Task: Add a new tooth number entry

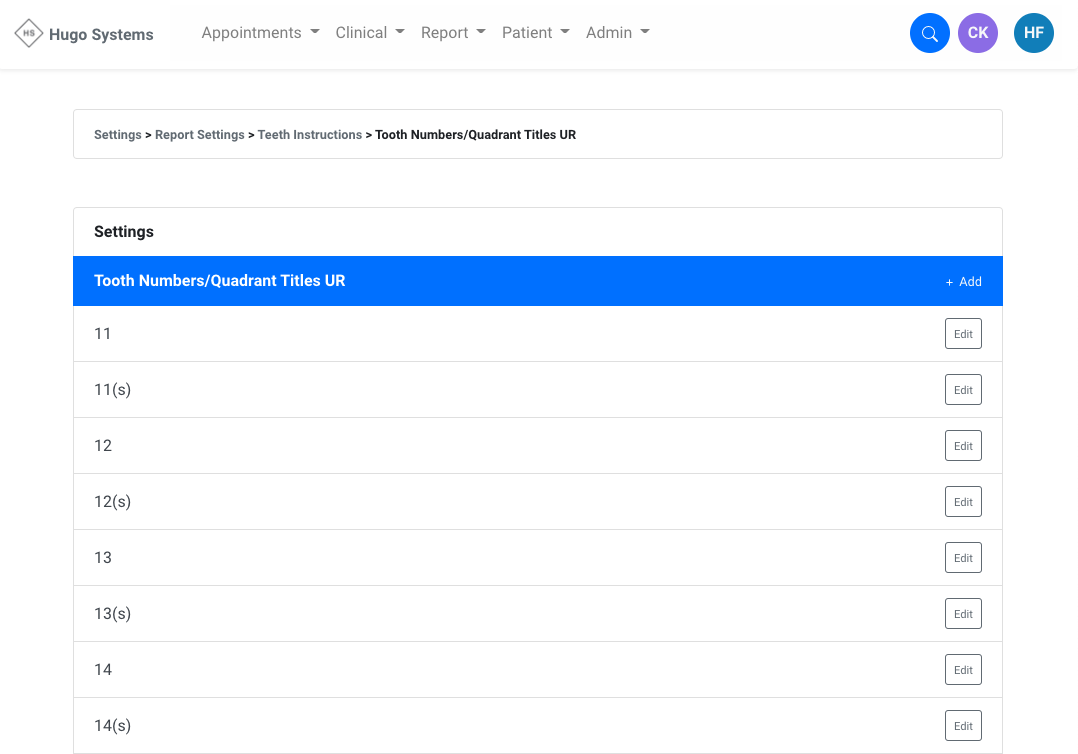Action: coord(964,282)
